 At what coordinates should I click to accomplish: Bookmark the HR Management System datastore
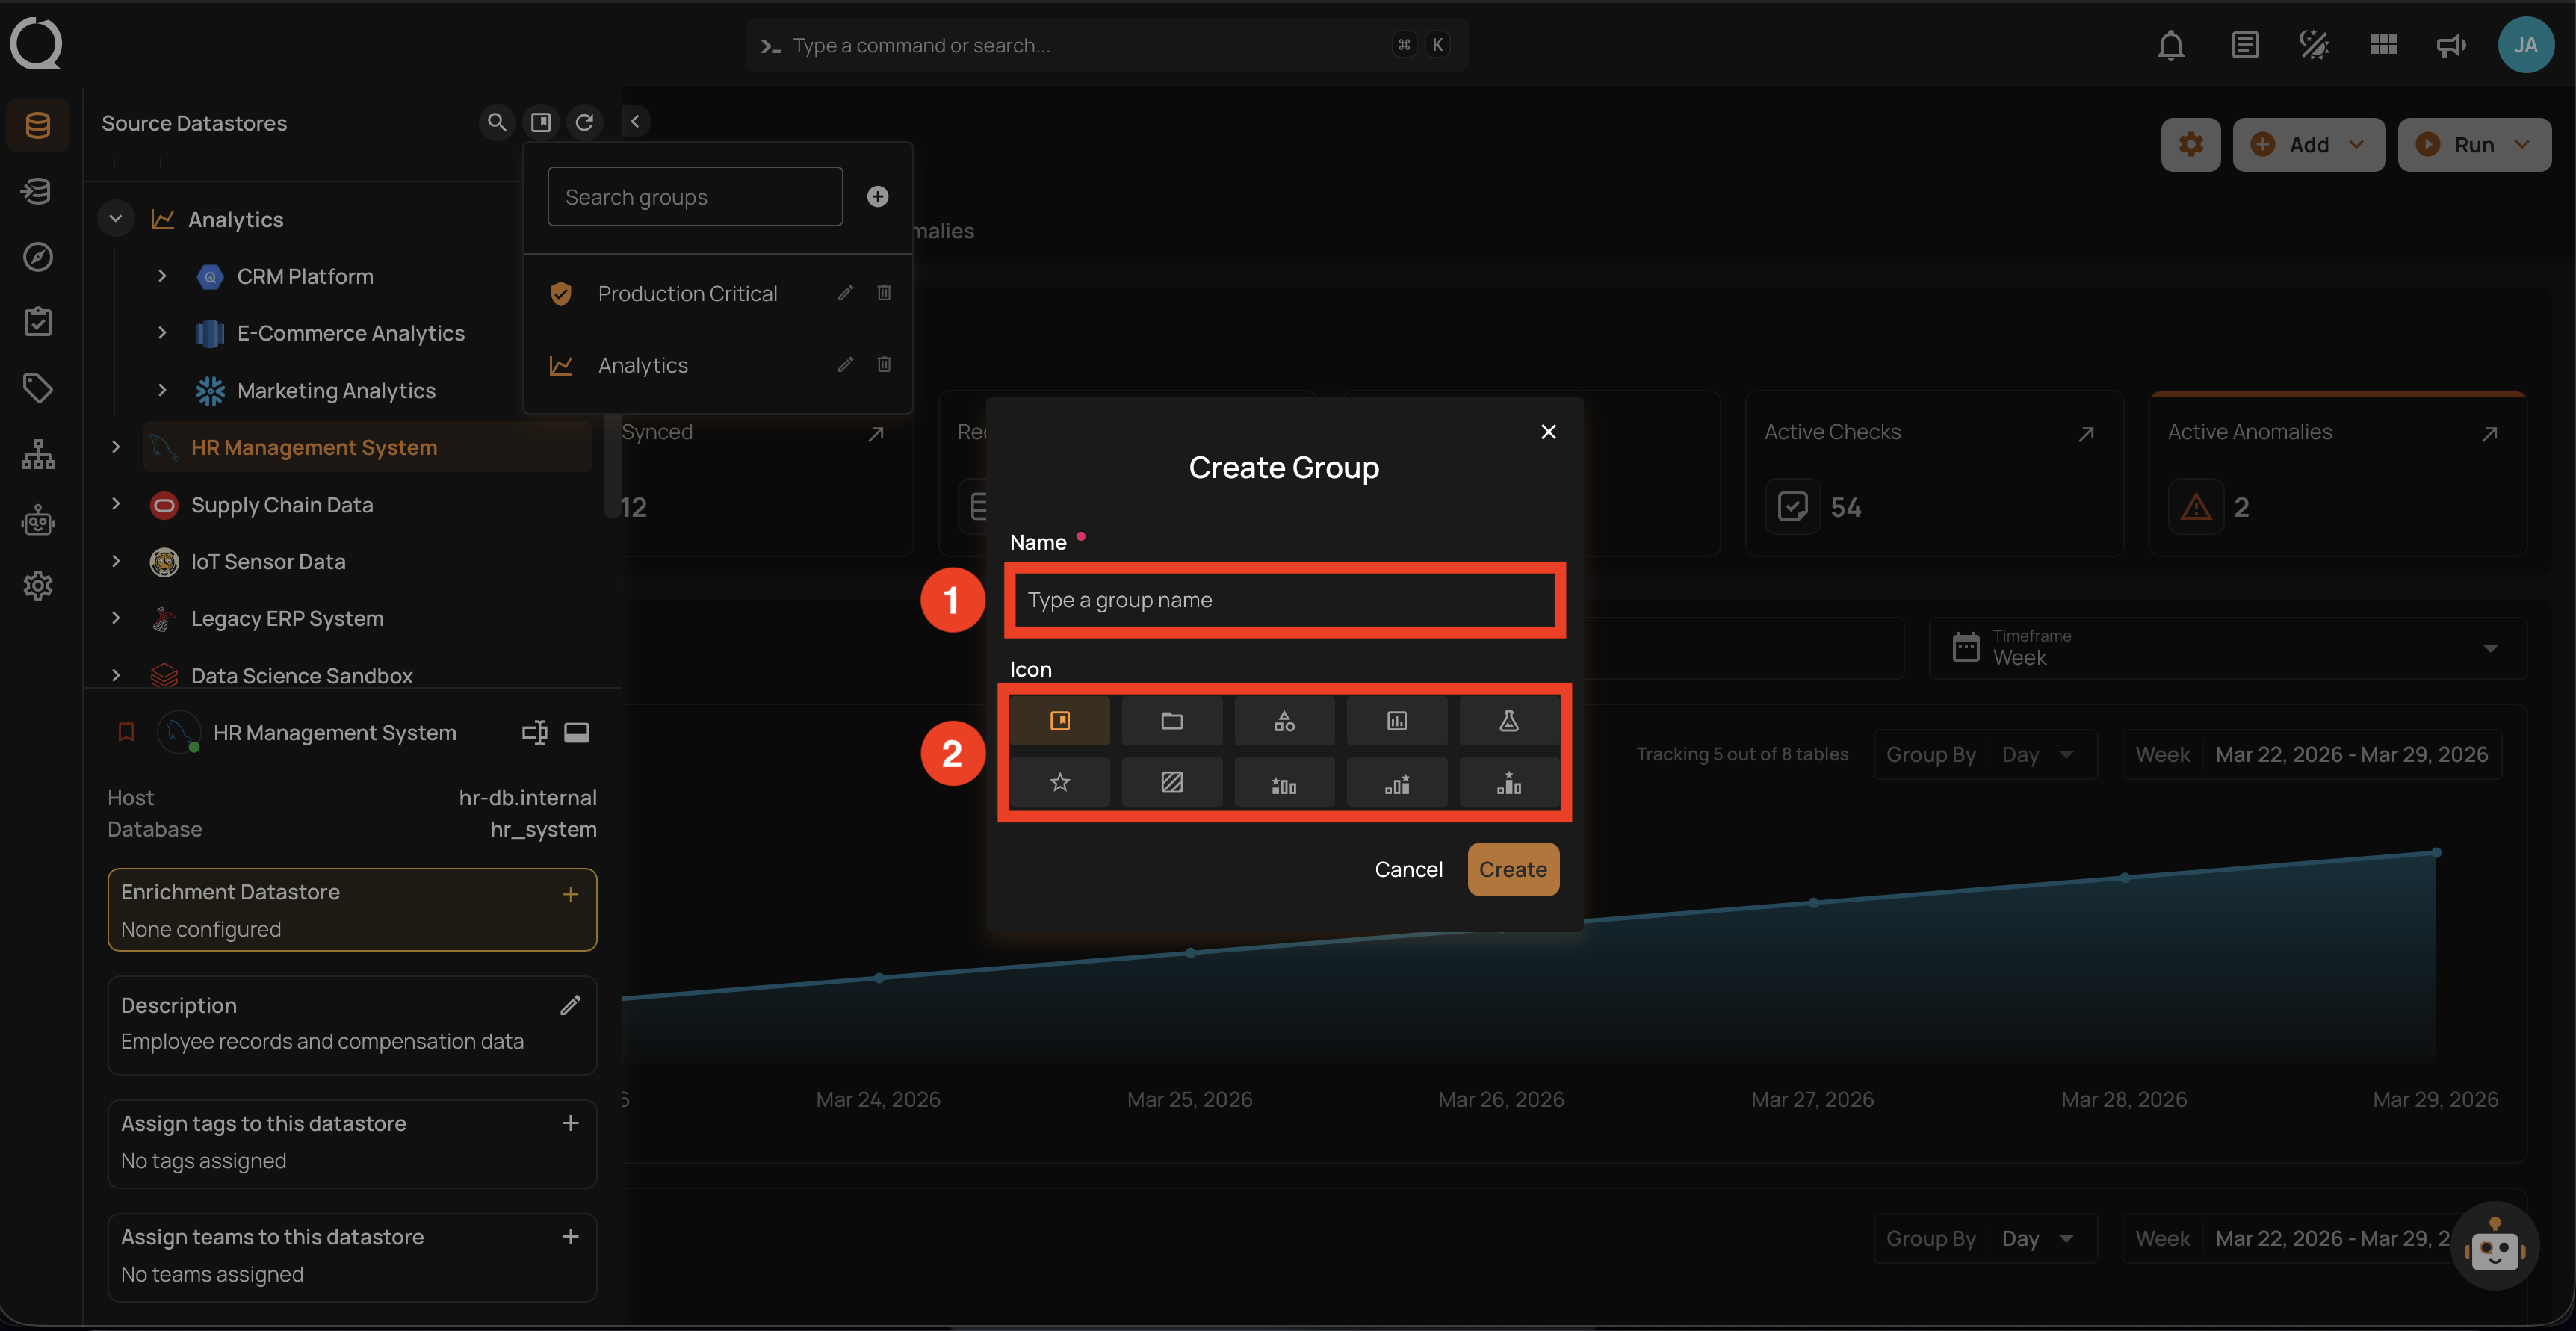[126, 732]
